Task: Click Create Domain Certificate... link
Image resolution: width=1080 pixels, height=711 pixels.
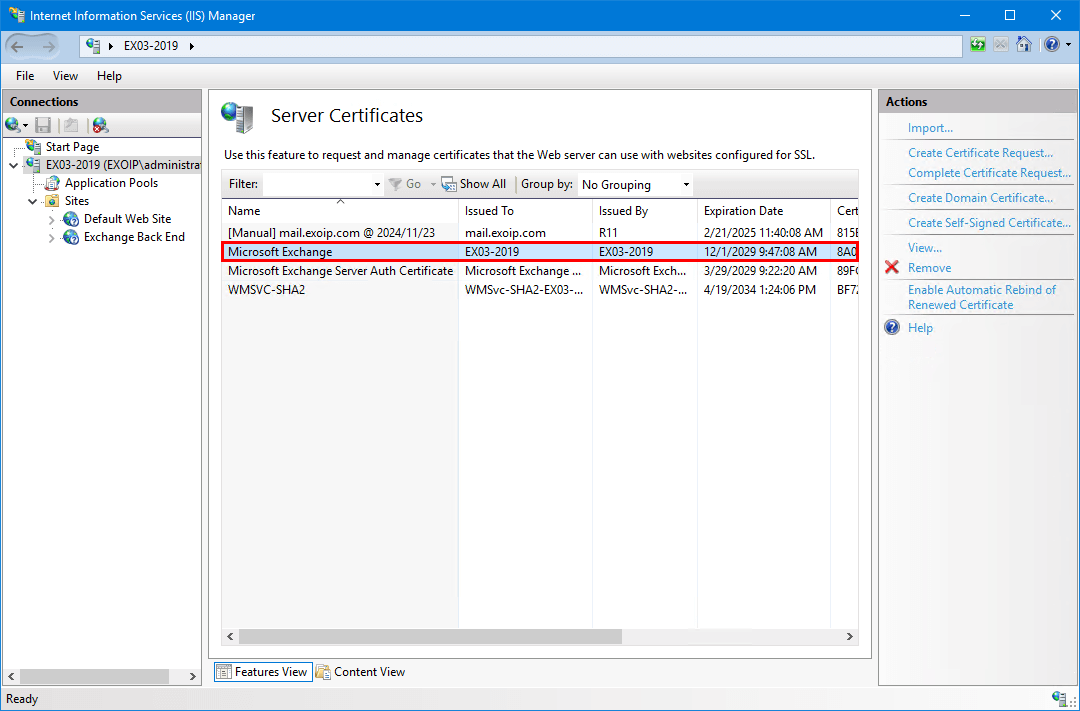Action: pyautogui.click(x=980, y=198)
